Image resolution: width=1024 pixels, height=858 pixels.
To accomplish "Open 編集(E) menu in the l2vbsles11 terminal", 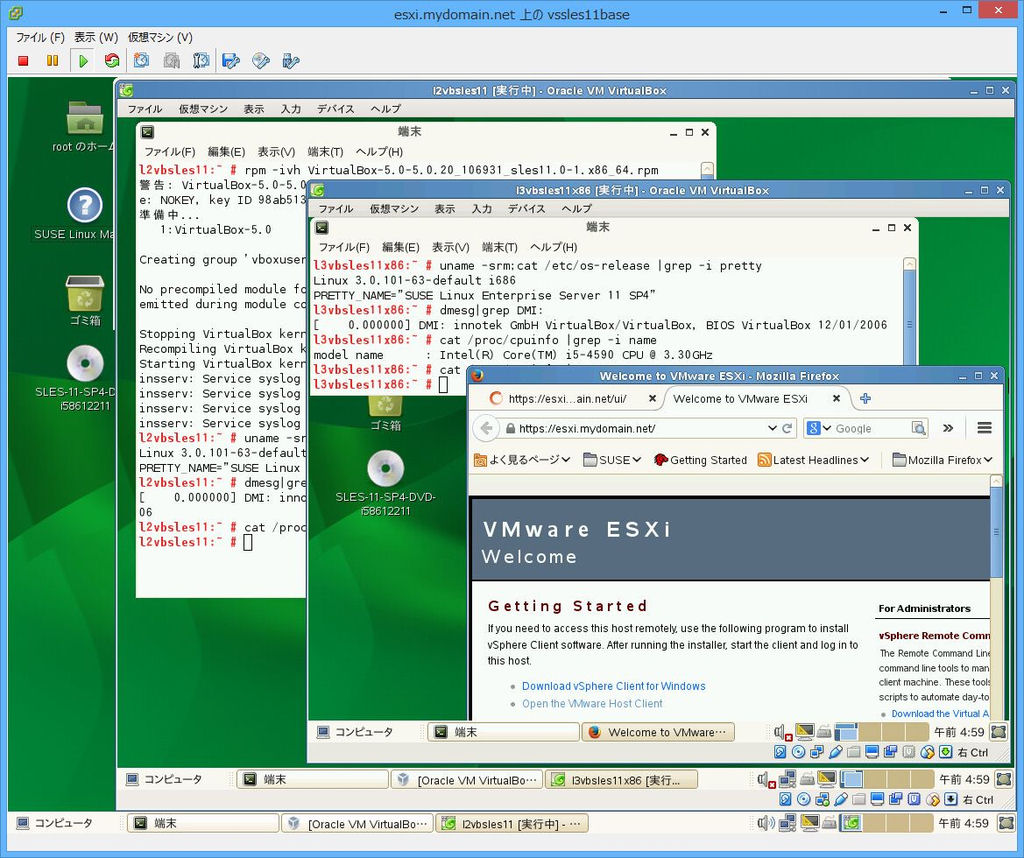I will click(226, 151).
